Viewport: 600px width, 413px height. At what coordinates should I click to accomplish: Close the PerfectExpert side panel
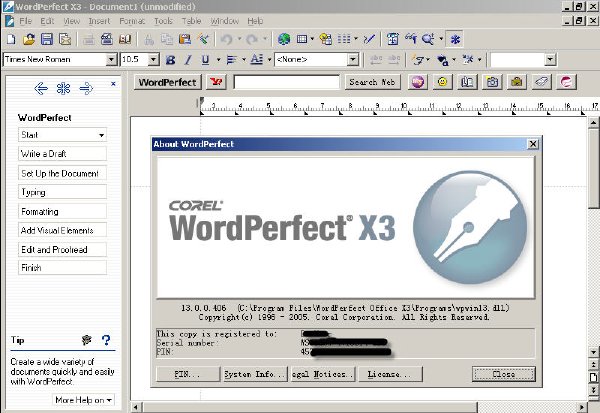[113, 83]
